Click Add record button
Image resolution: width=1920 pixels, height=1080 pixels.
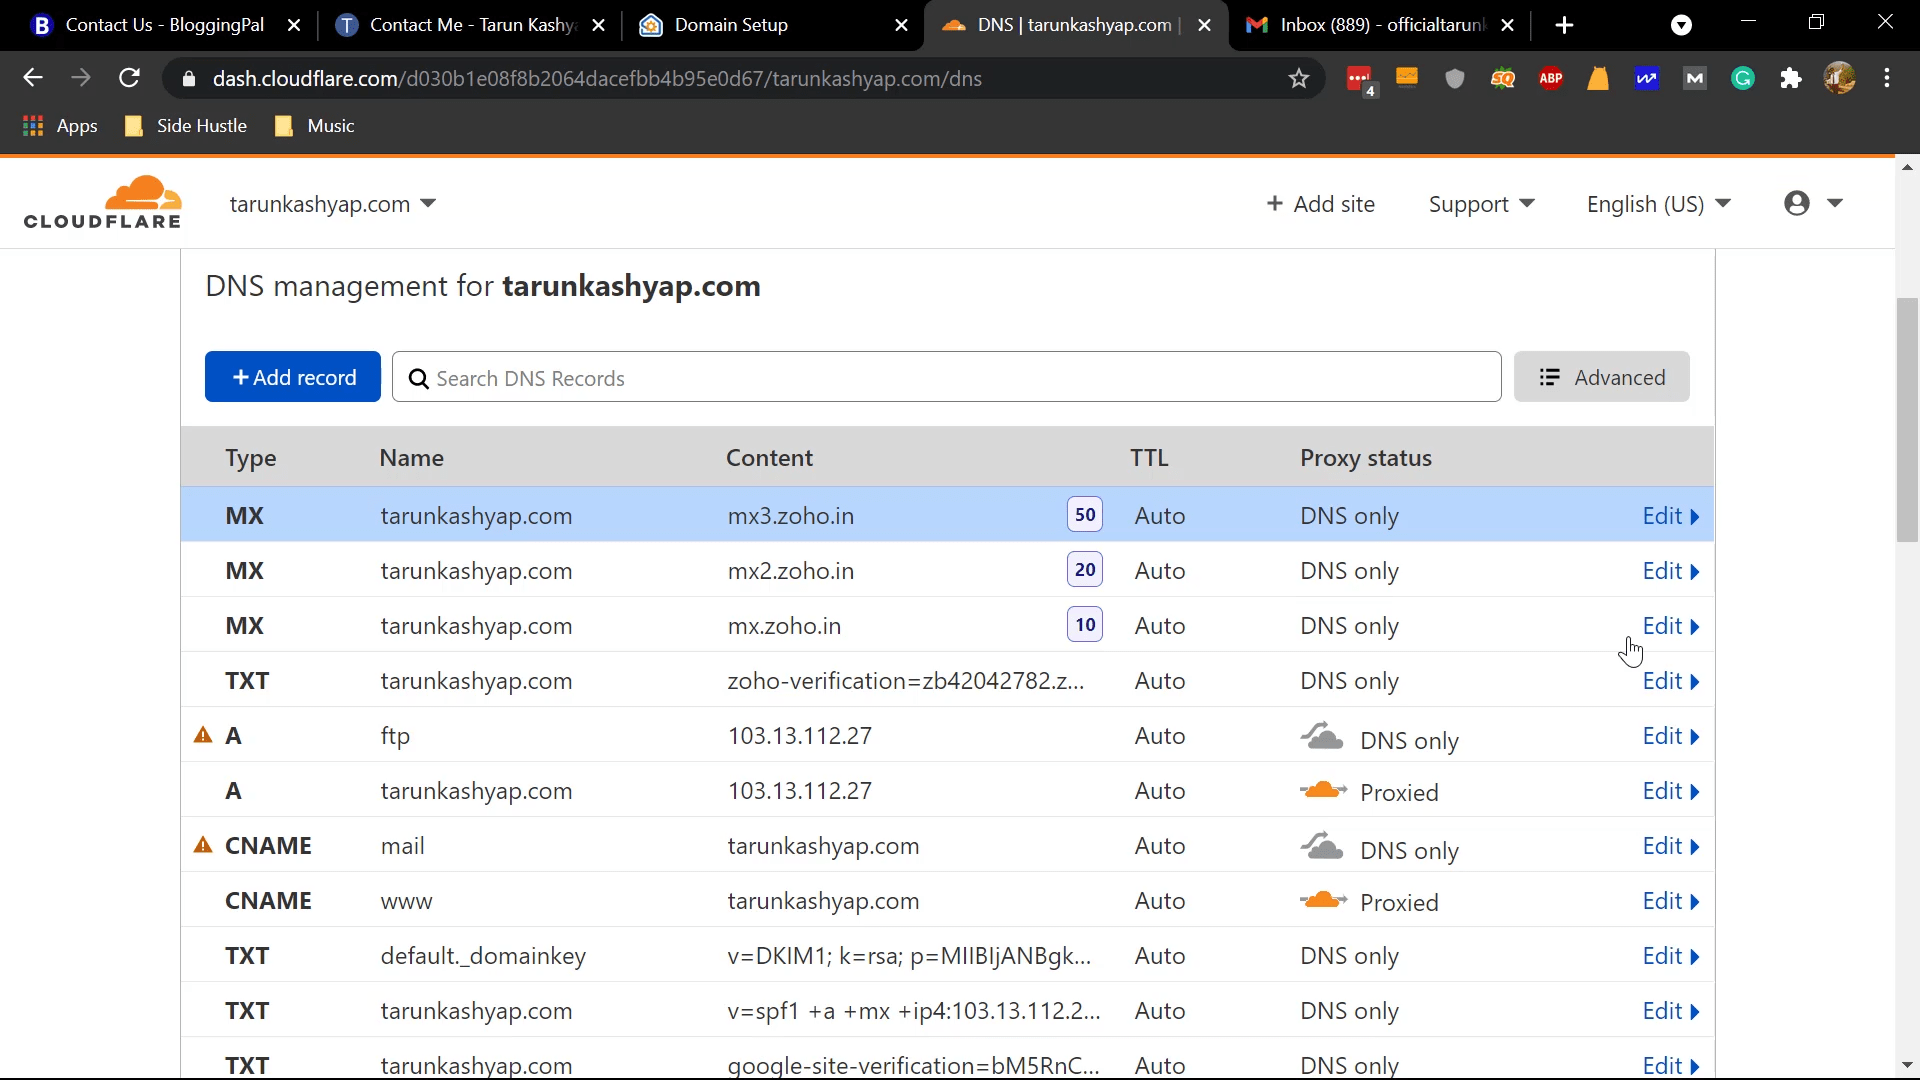coord(293,378)
